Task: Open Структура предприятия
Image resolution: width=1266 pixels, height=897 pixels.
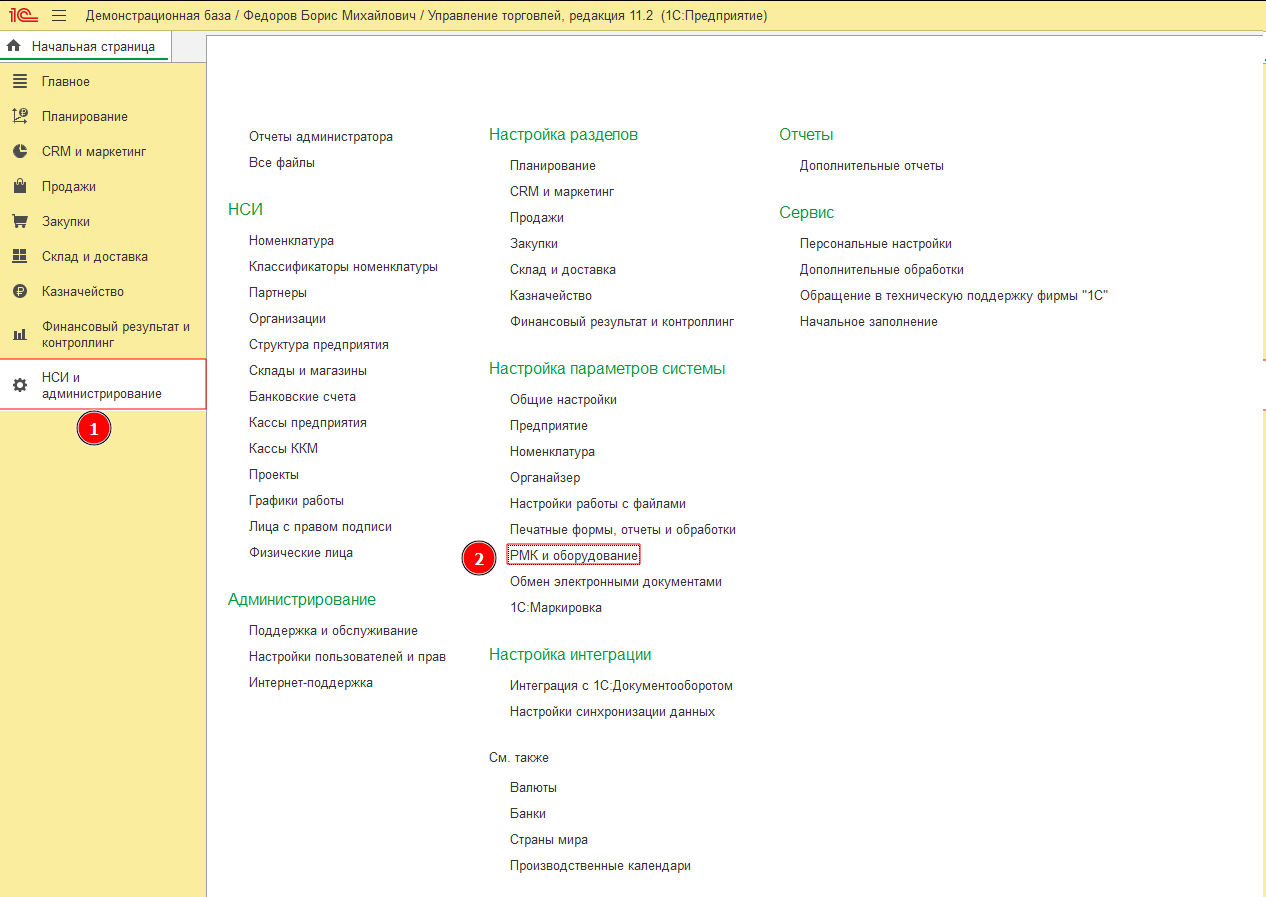Action: 319,345
